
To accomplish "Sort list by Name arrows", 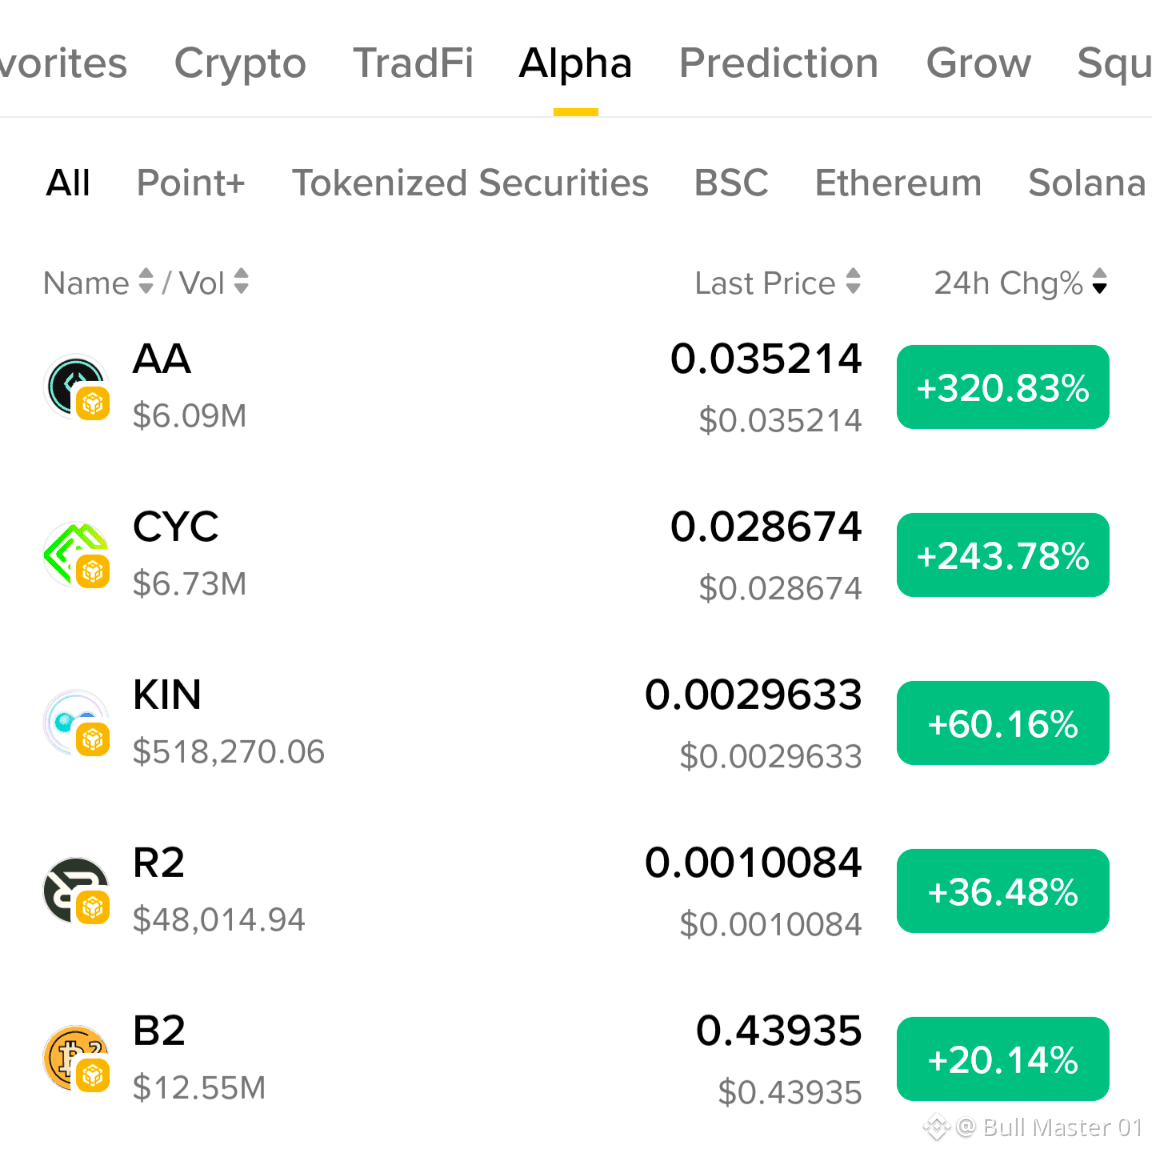I will click(x=146, y=282).
